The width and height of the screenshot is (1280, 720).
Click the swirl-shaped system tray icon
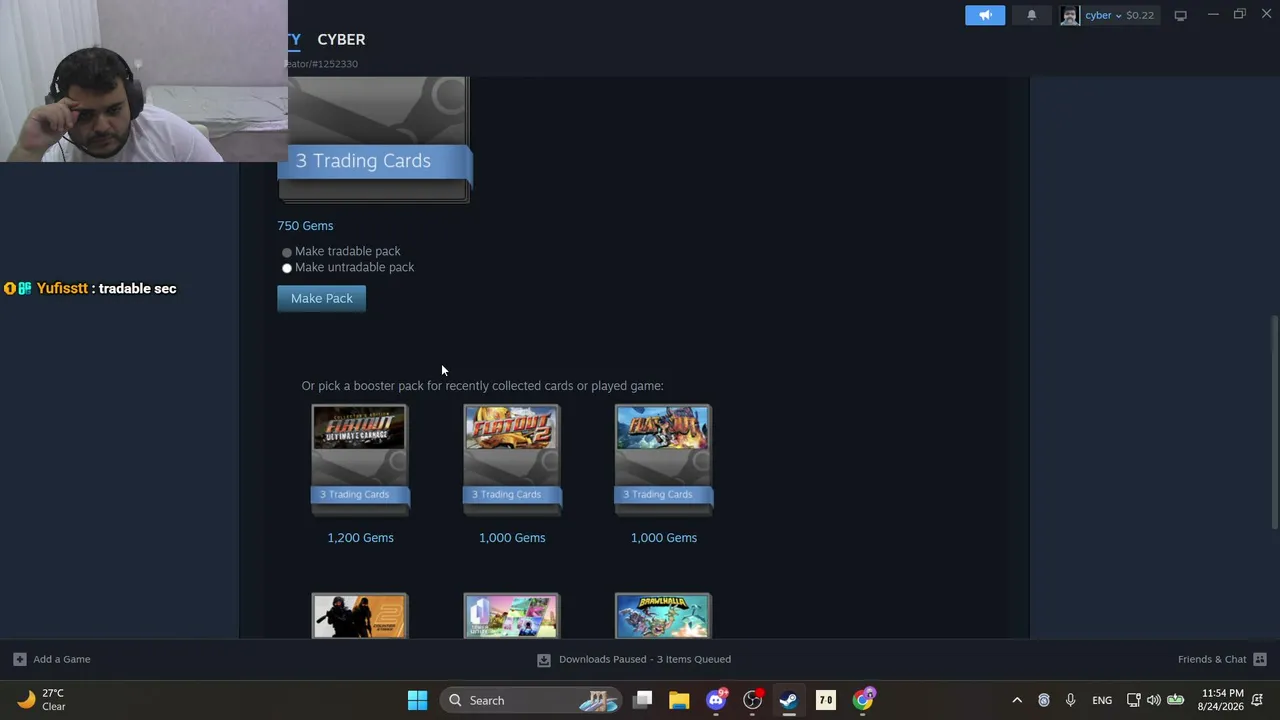(1044, 700)
